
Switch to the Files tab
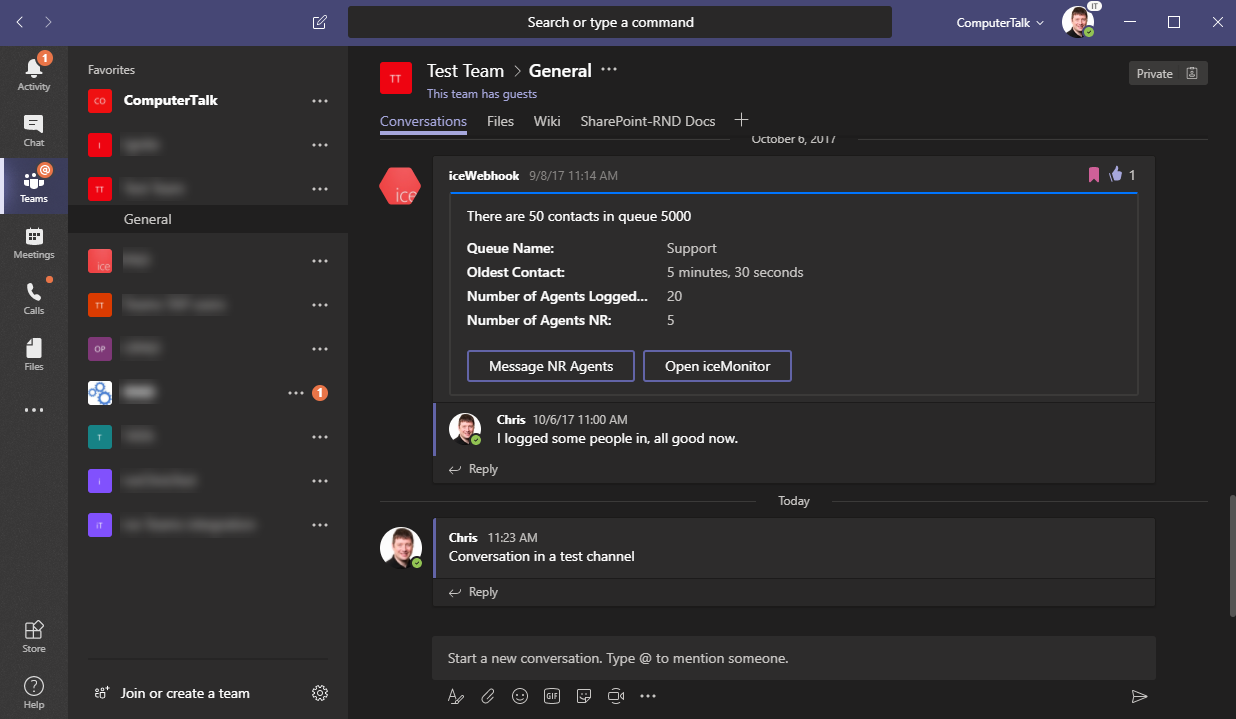[x=500, y=121]
